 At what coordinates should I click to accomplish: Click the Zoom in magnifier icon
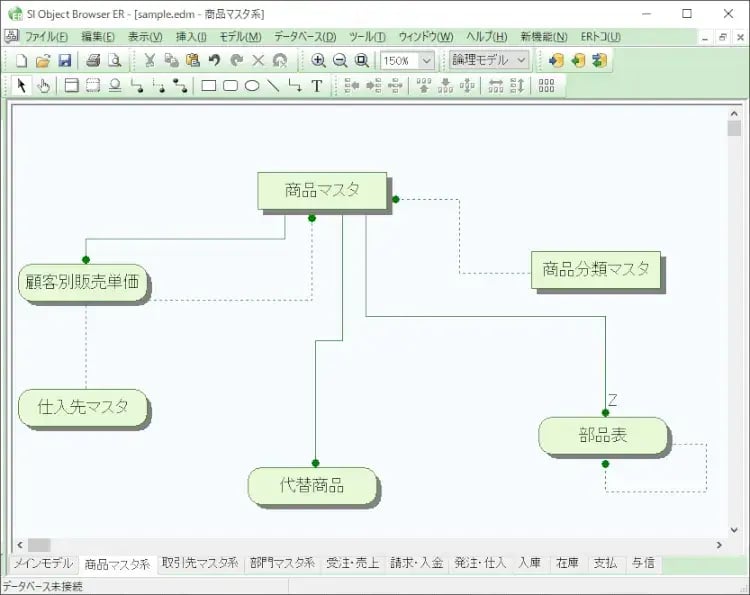tap(318, 60)
